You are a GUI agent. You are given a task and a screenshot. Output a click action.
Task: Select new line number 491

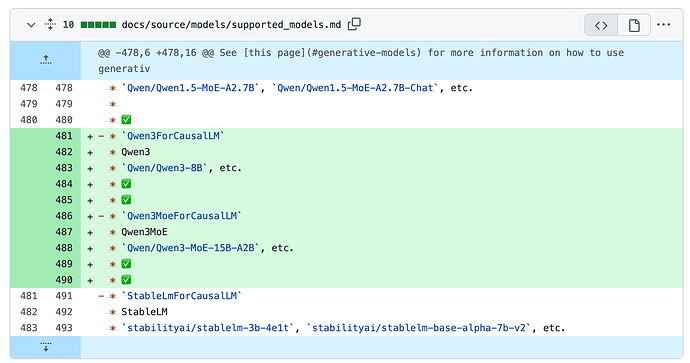(x=64, y=296)
